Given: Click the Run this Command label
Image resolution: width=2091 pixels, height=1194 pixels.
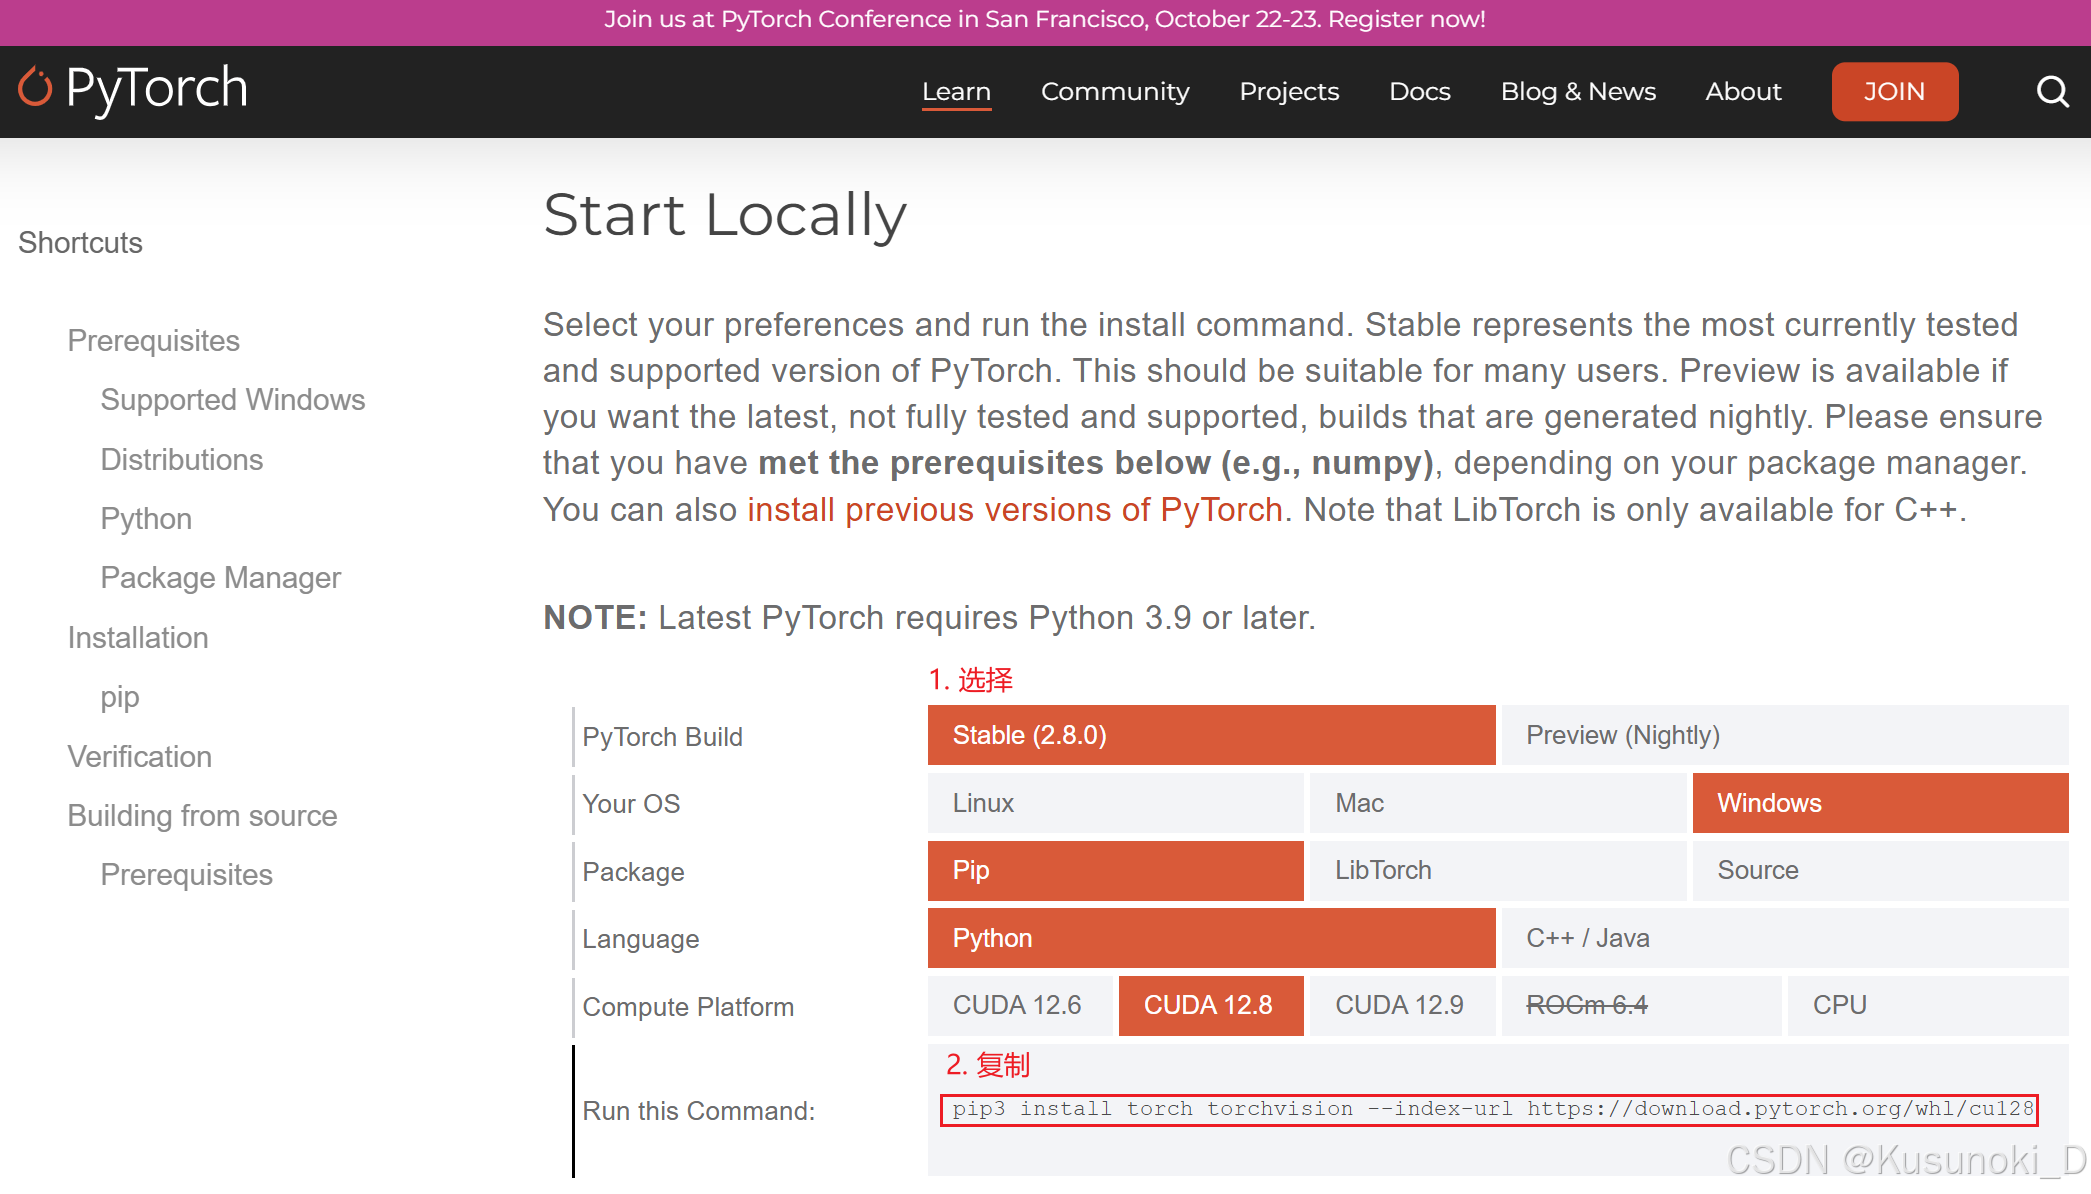Looking at the screenshot, I should click(698, 1111).
